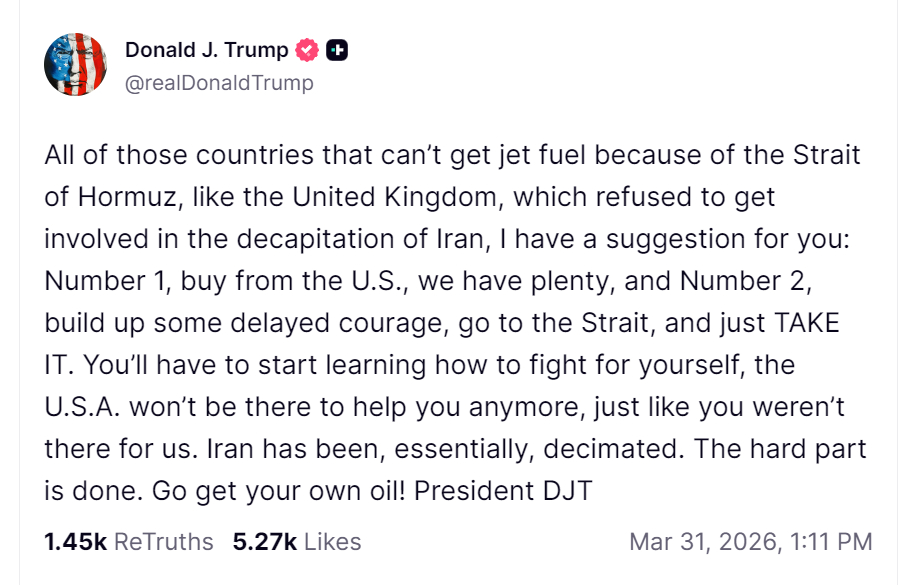900x585 pixels.
Task: Click the Likes label
Action: (x=332, y=542)
